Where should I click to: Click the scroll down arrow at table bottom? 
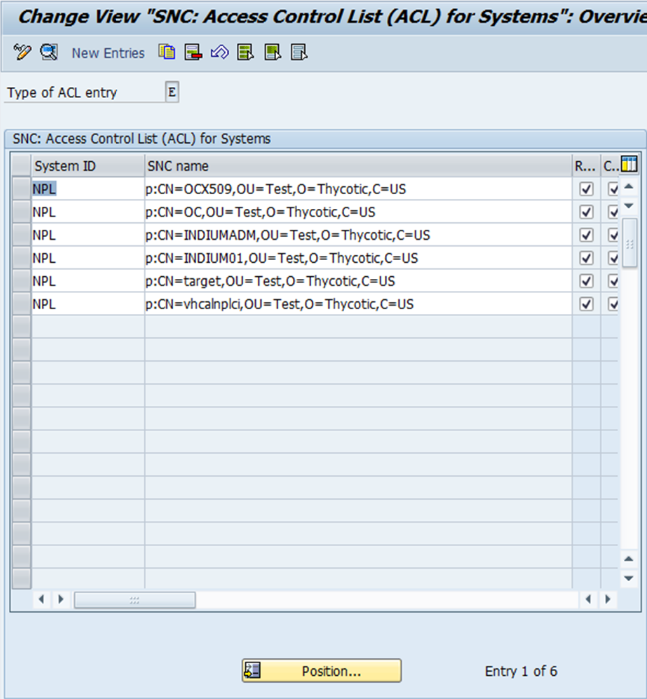(629, 578)
